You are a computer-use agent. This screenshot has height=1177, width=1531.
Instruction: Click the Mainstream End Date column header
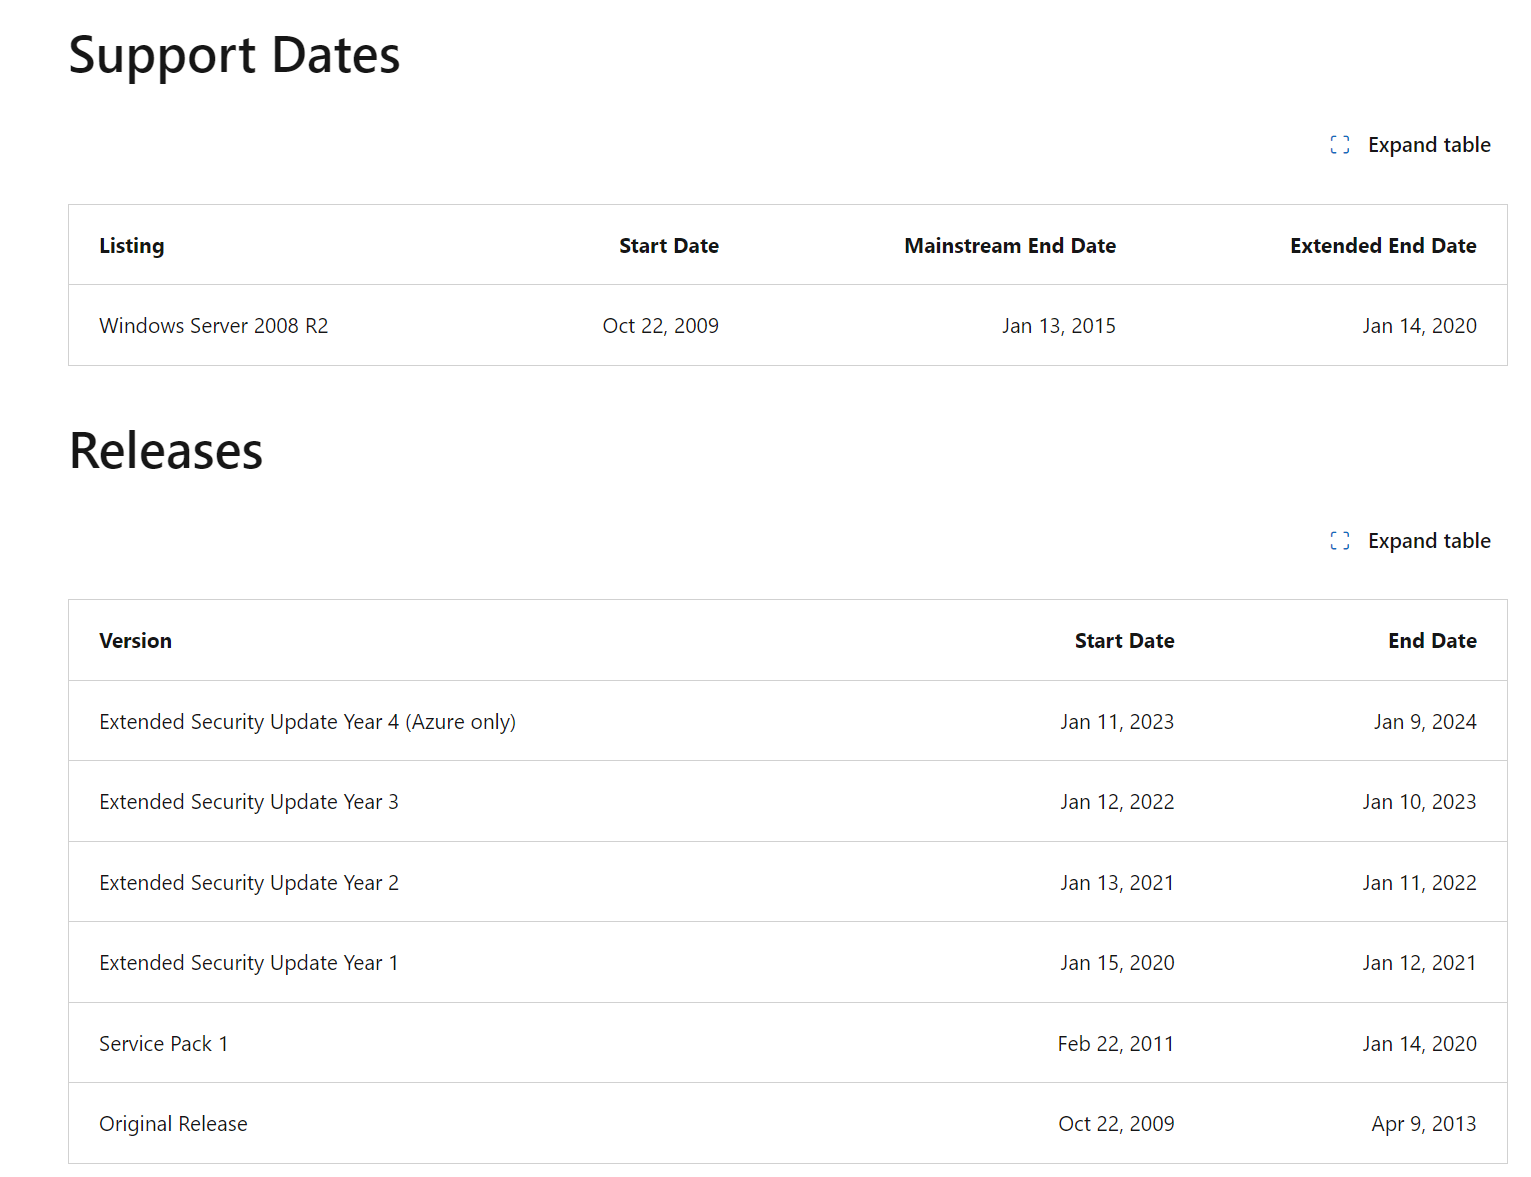1010,246
